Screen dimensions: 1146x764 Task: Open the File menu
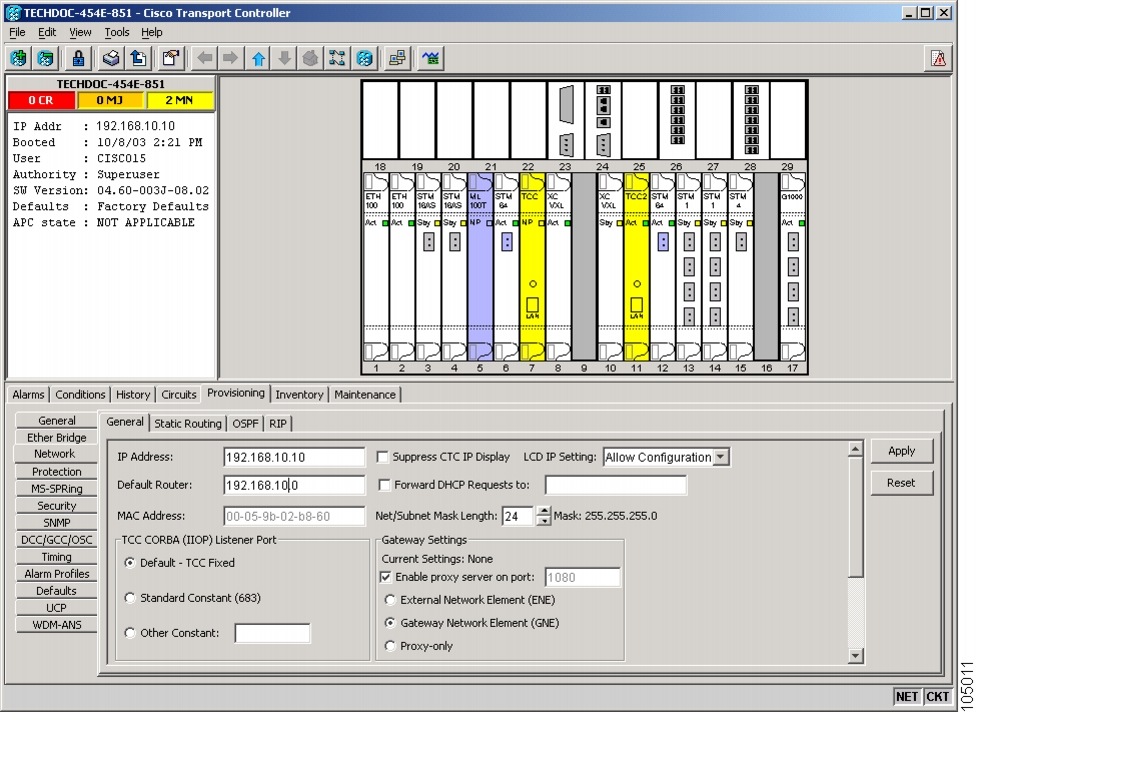click(17, 32)
